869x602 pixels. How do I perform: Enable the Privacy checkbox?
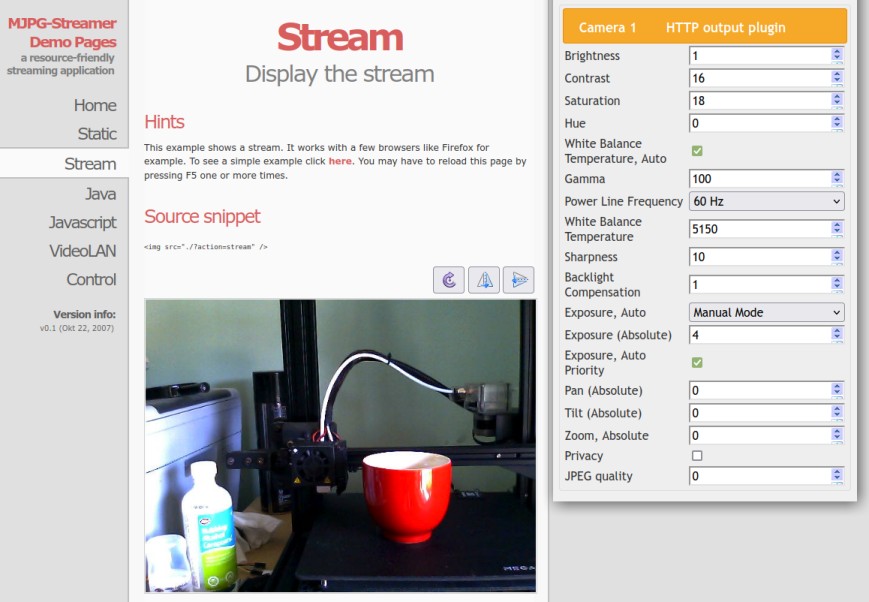pyautogui.click(x=697, y=456)
